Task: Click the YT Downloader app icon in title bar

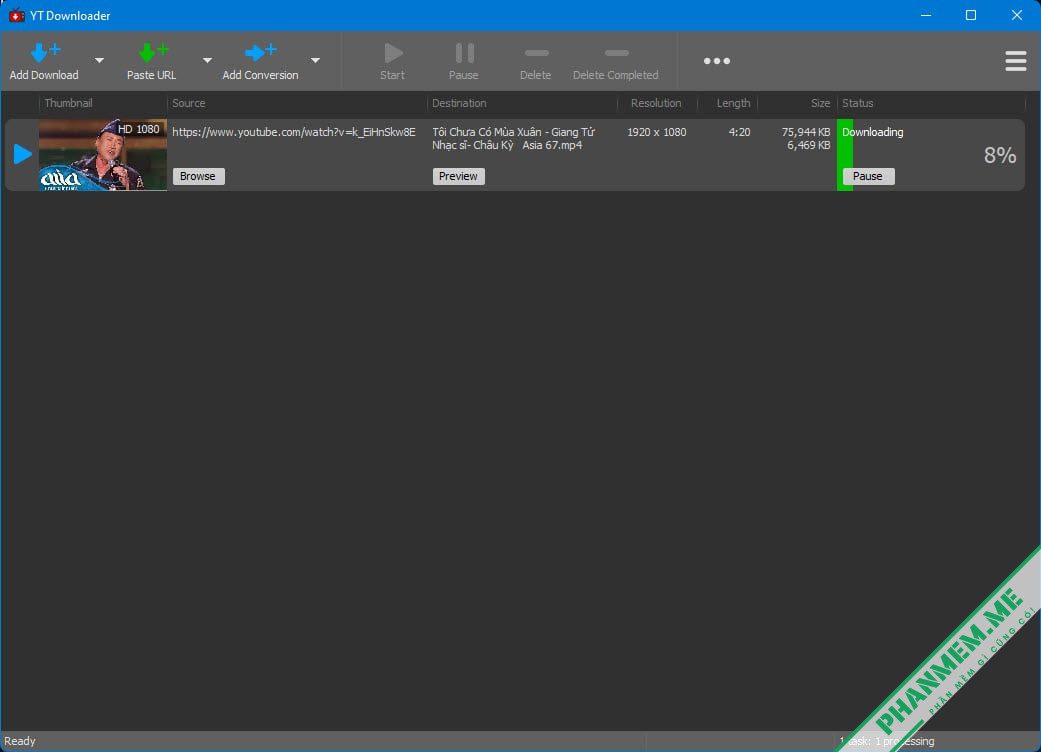Action: [16, 15]
